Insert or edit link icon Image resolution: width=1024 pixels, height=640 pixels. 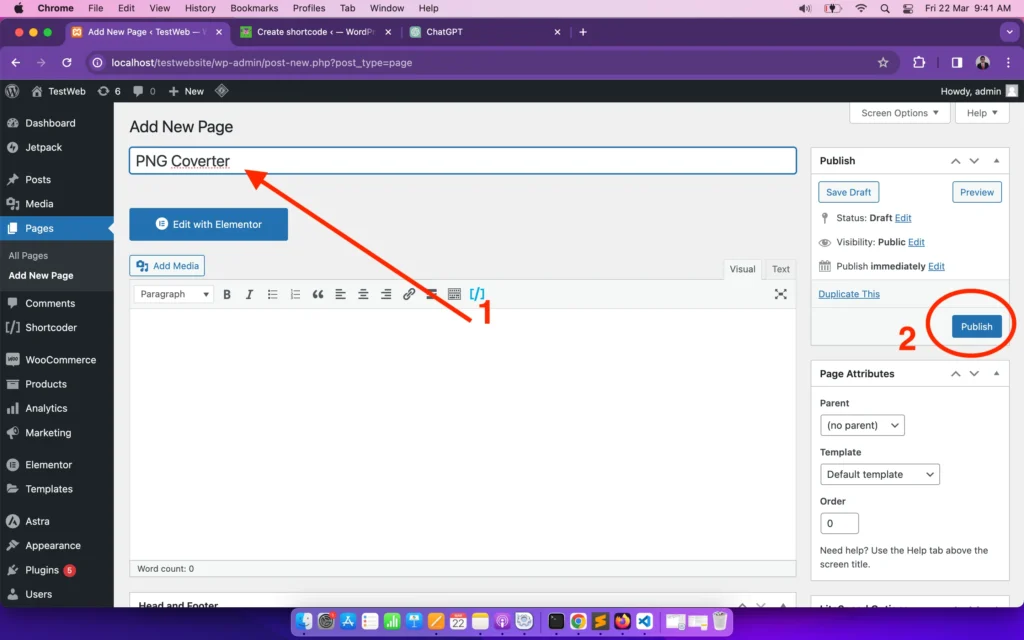[409, 295]
